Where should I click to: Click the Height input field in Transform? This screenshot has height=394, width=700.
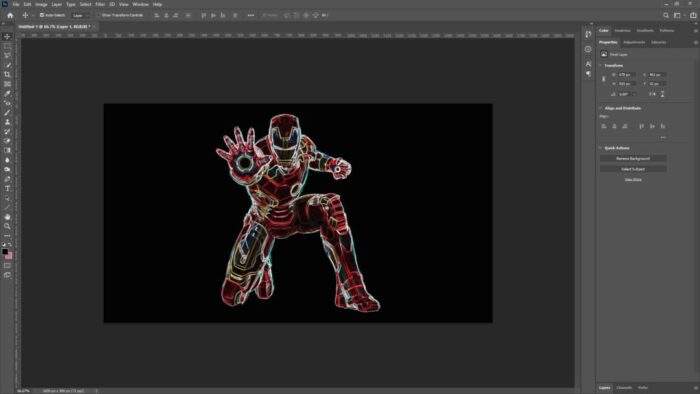627,84
